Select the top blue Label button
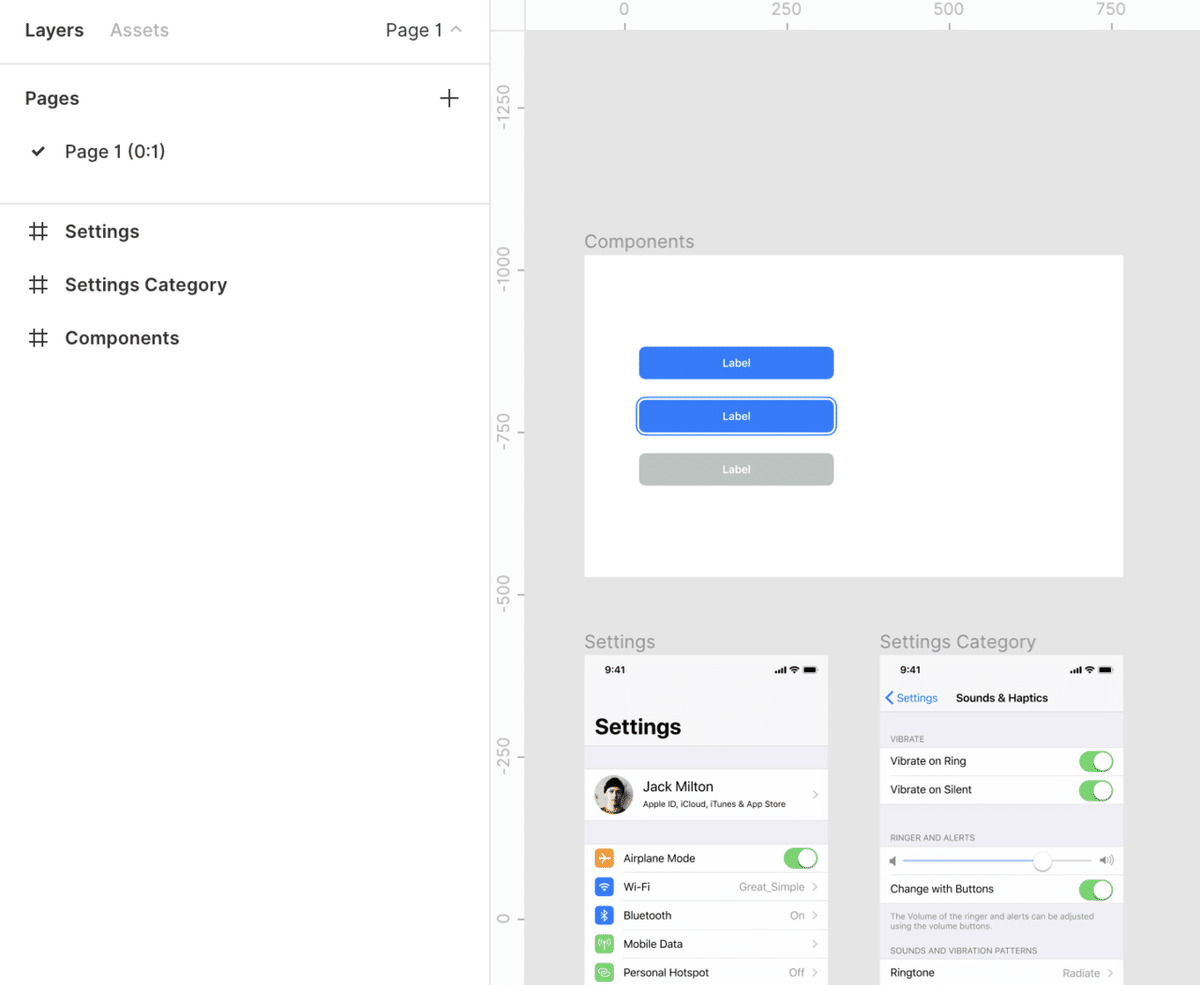 736,363
